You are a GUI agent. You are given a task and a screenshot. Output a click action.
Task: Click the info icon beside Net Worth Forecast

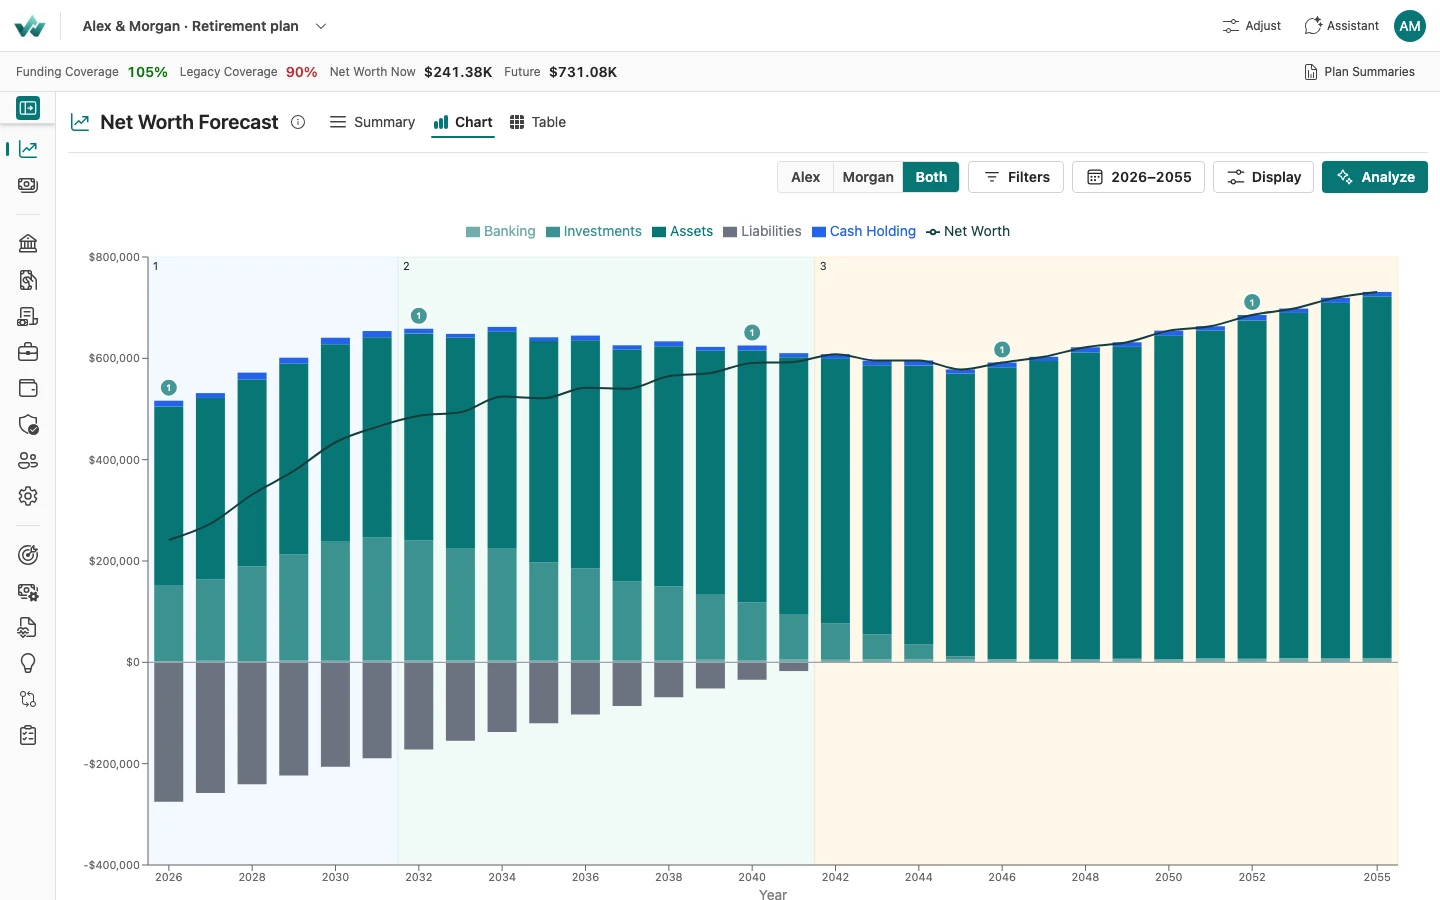pyautogui.click(x=298, y=122)
